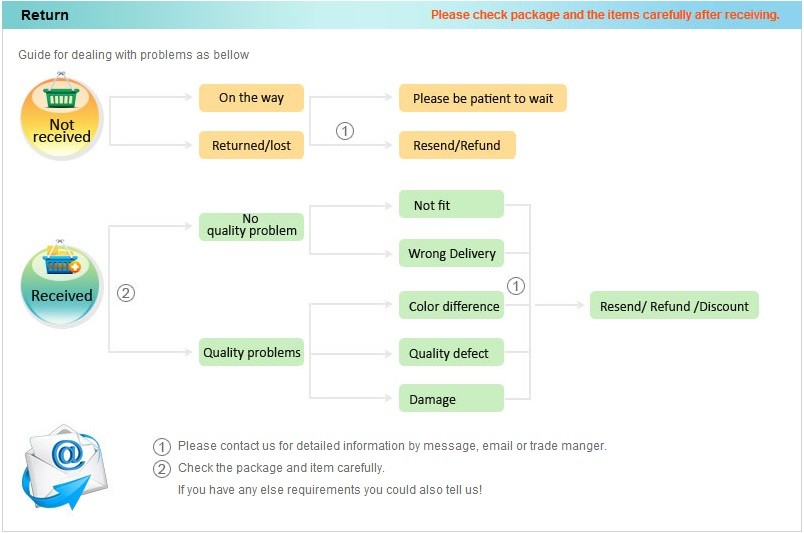Image resolution: width=804 pixels, height=533 pixels.
Task: Click the circled 2 next to Received
Action: click(x=126, y=293)
